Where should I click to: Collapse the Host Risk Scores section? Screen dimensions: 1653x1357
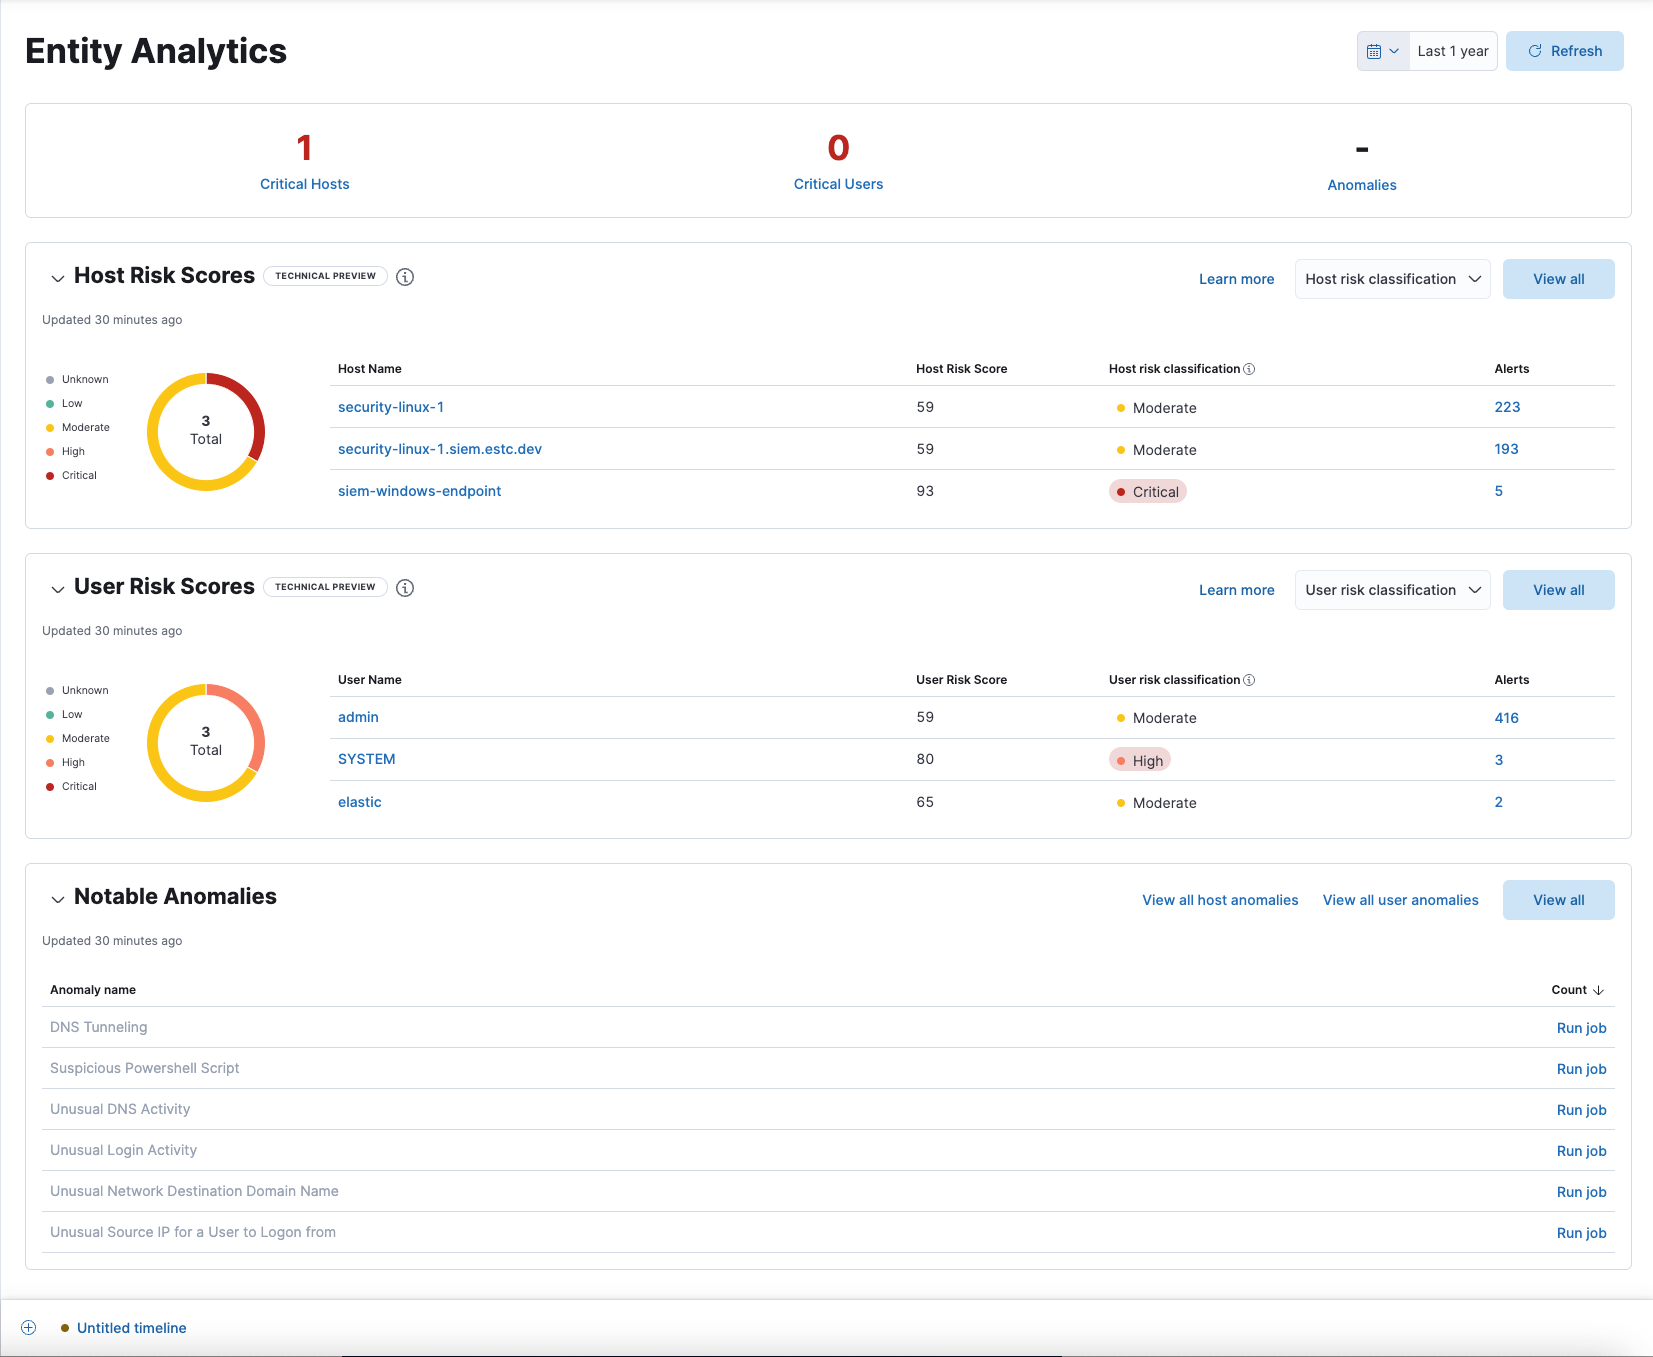pyautogui.click(x=57, y=277)
